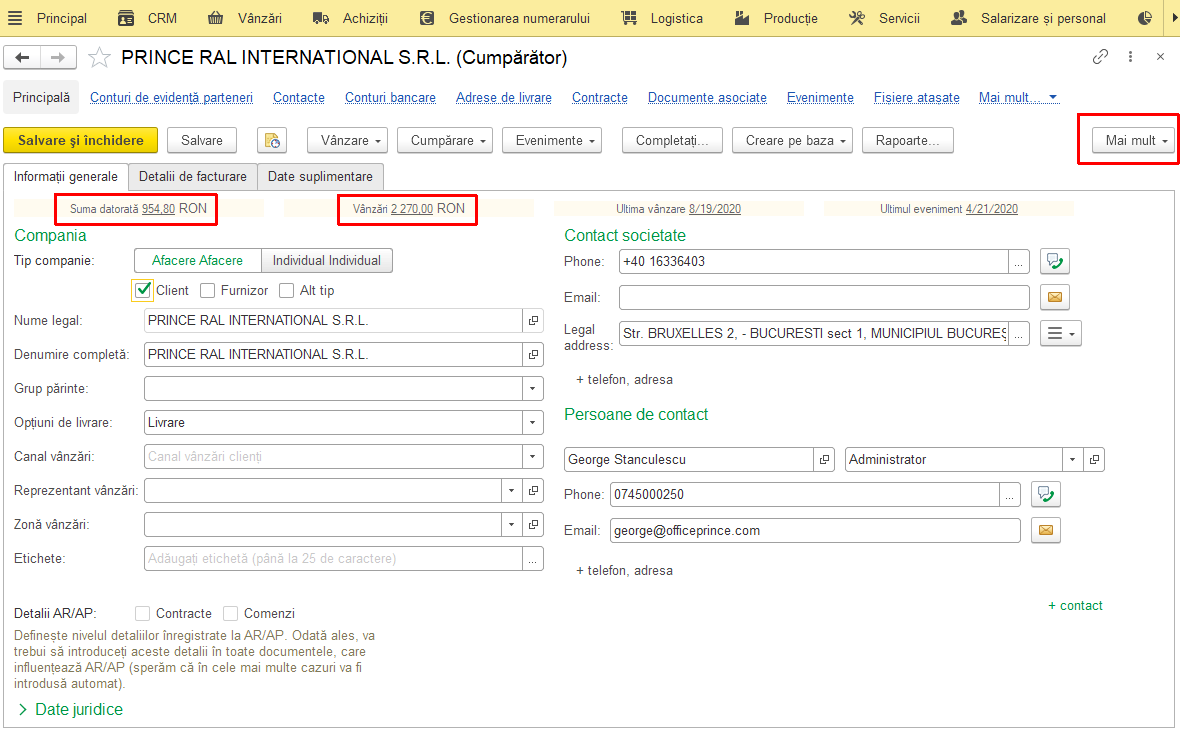Select Individual company type toggle
This screenshot has width=1180, height=730.
coord(327,260)
